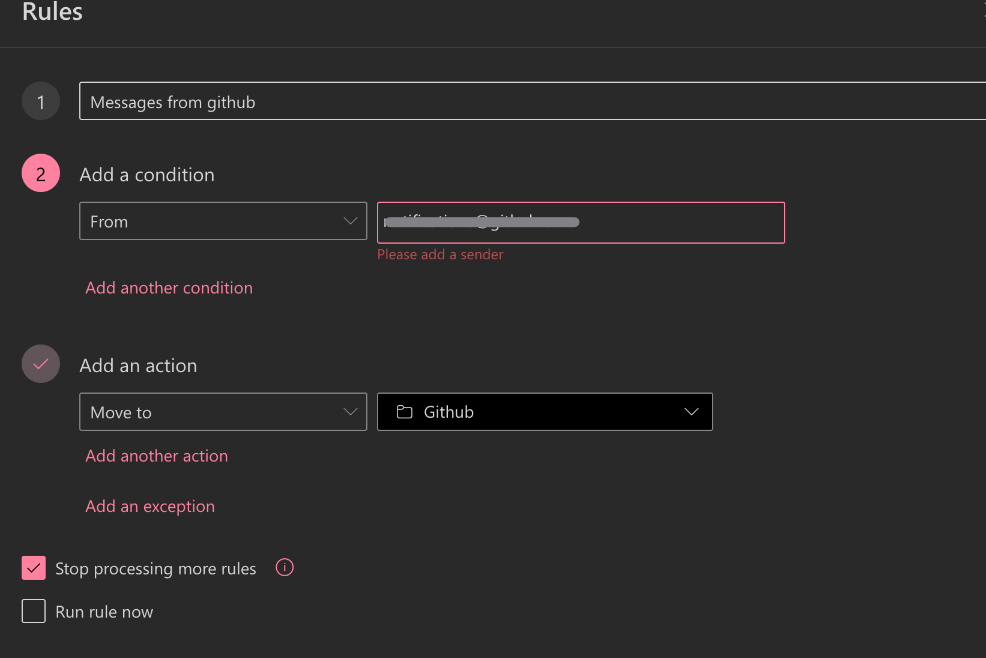Click the Add an action heading
Screen dimensions: 986x658
click(138, 366)
